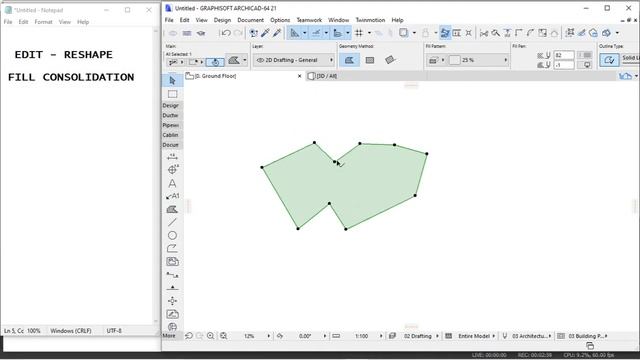This screenshot has width=640, height=360.
Task: Close the 0. Ground Floor tab
Action: [x=300, y=76]
